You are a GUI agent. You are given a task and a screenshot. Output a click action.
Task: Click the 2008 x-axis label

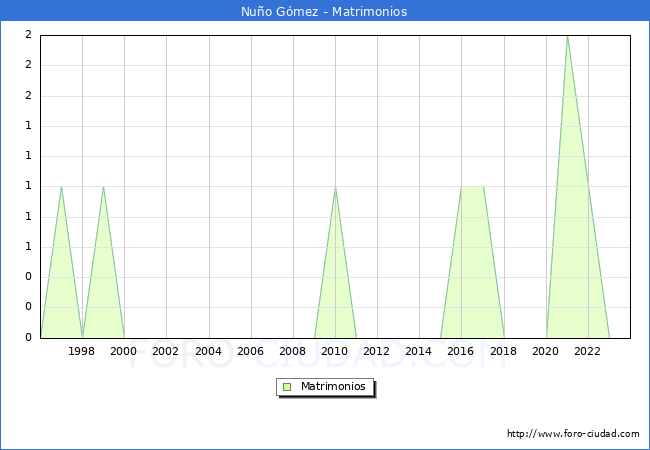point(292,351)
